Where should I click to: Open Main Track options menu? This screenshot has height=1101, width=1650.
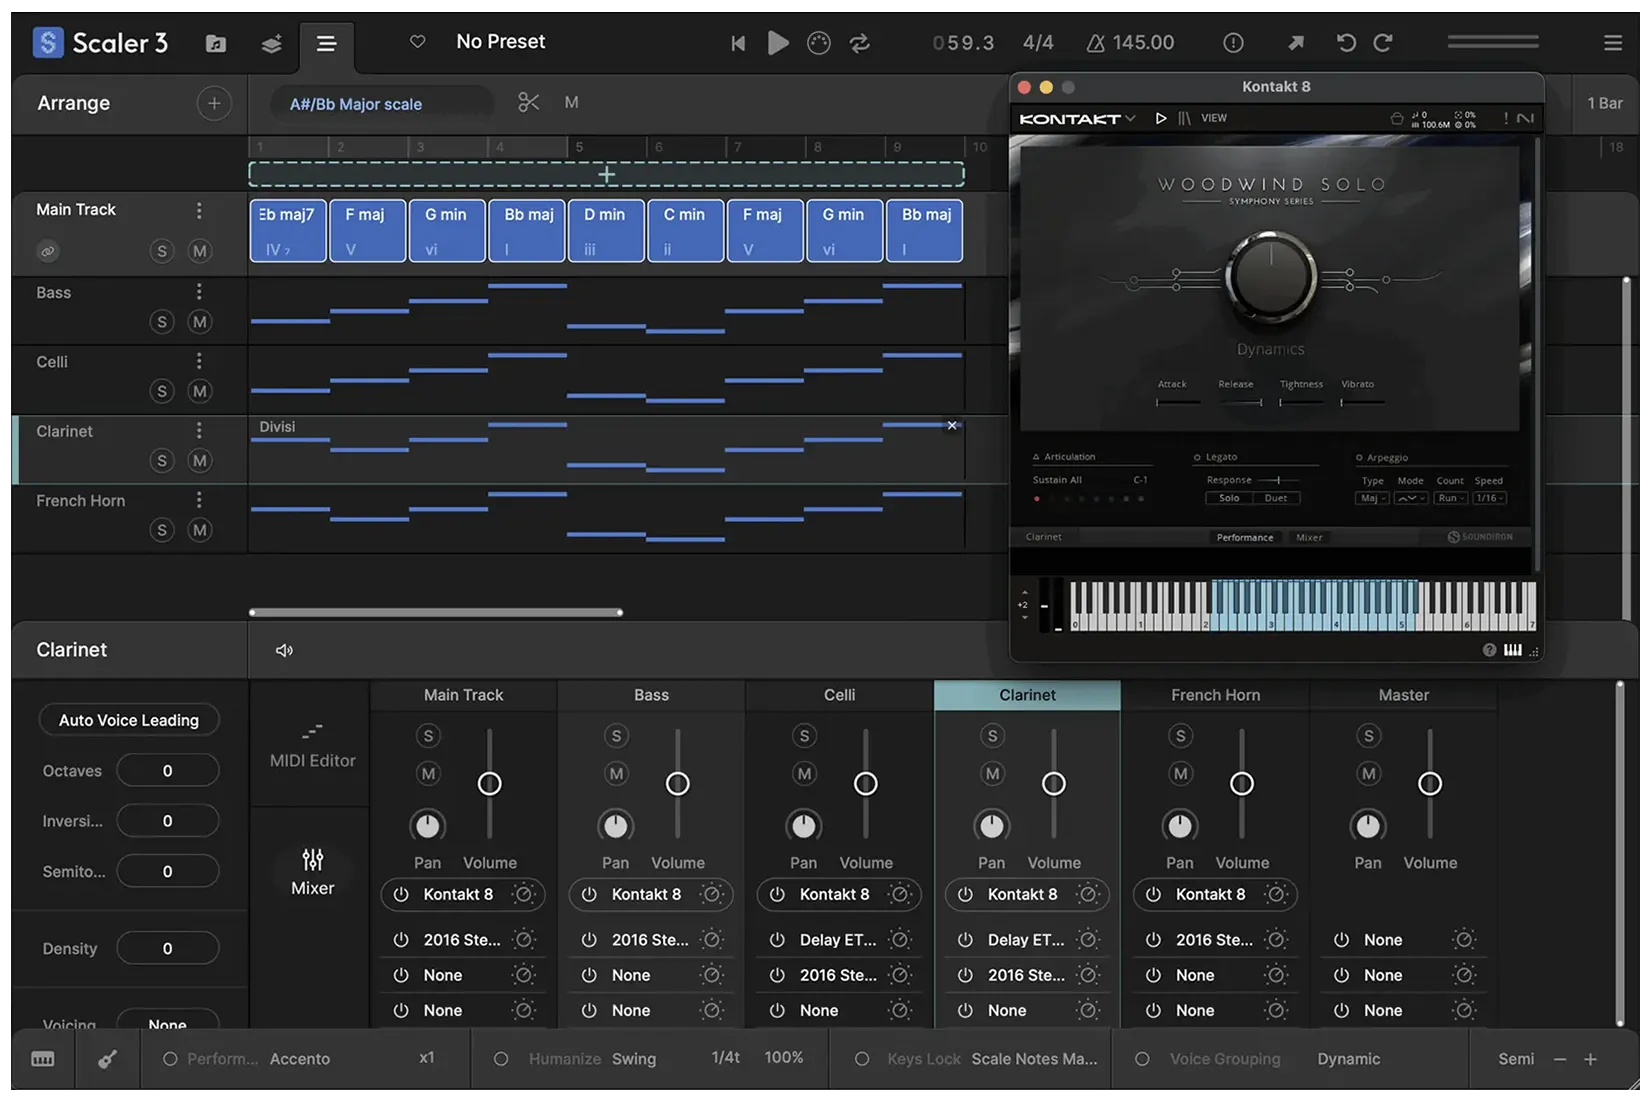(x=199, y=210)
